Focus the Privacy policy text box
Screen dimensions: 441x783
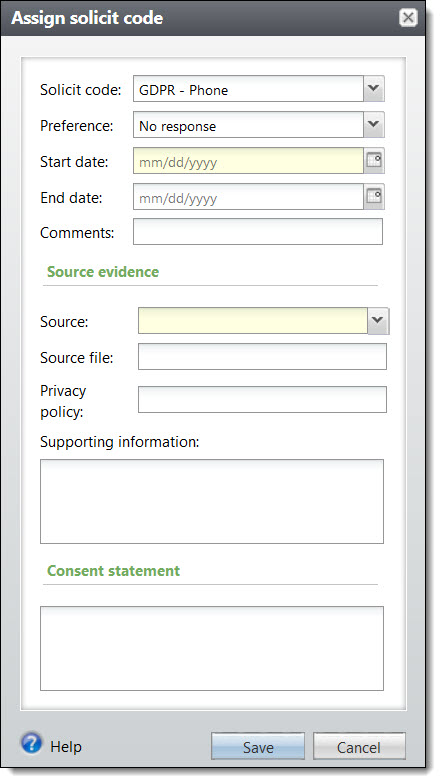[x=262, y=399]
